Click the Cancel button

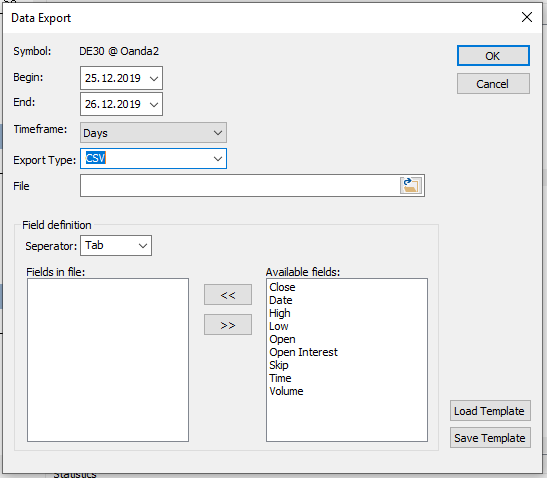(x=493, y=84)
